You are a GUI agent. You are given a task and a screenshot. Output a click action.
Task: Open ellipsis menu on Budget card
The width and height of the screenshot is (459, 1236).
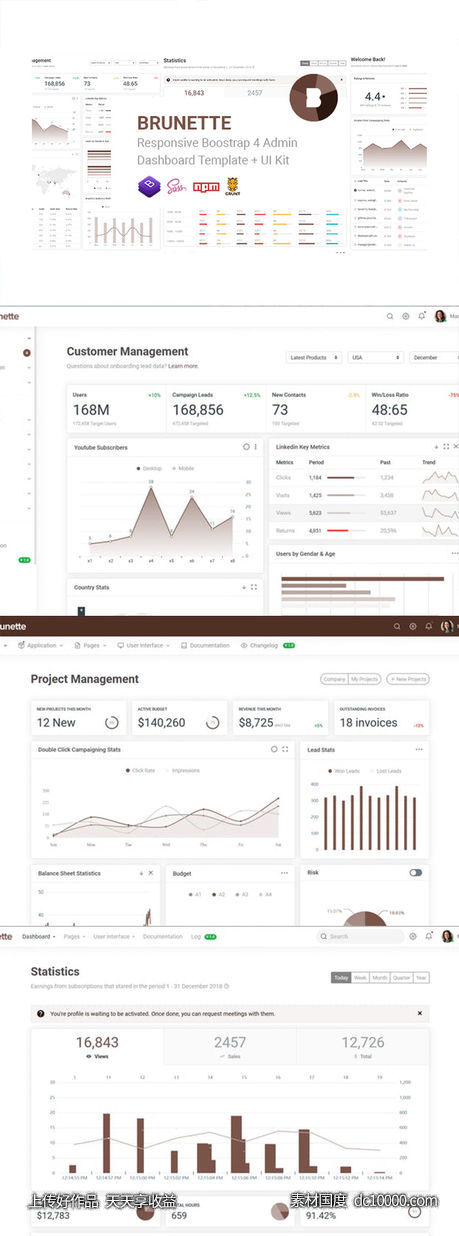(285, 873)
